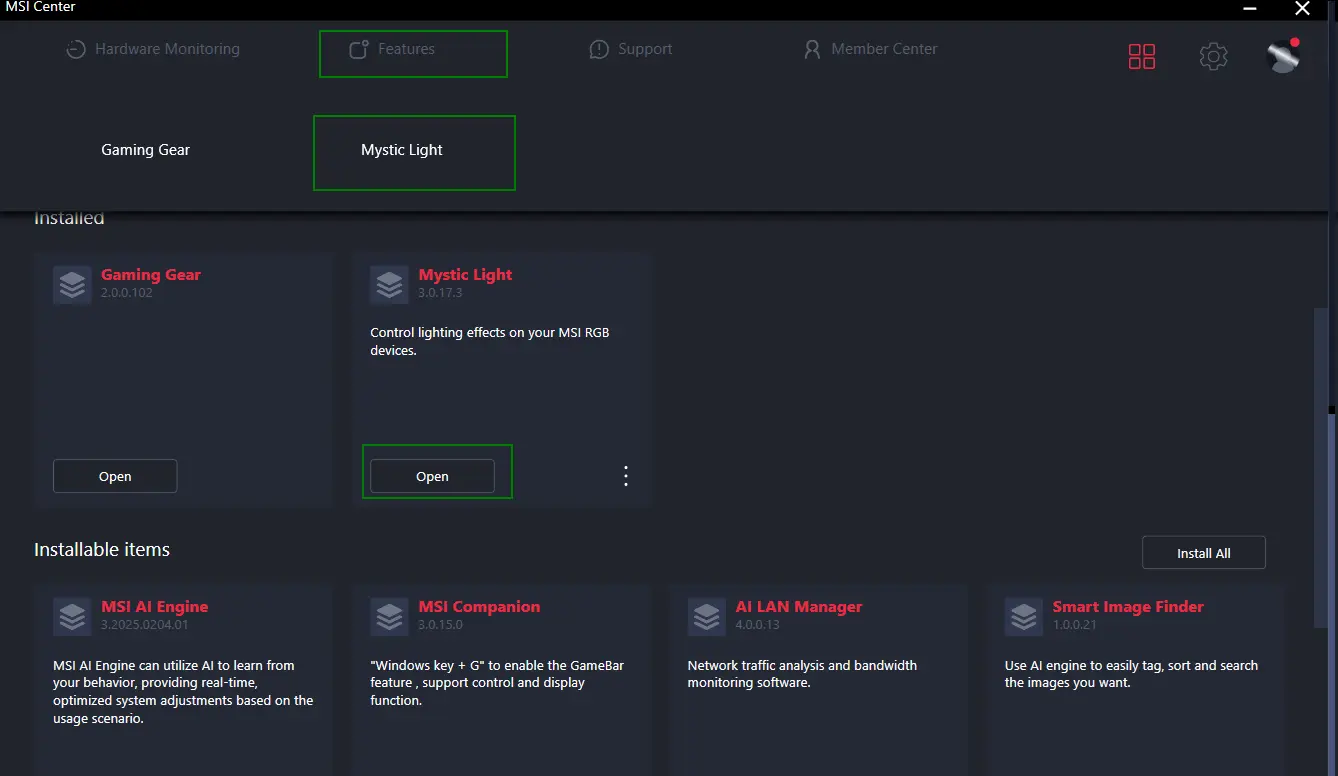Click the MSI Companion title

pos(479,607)
